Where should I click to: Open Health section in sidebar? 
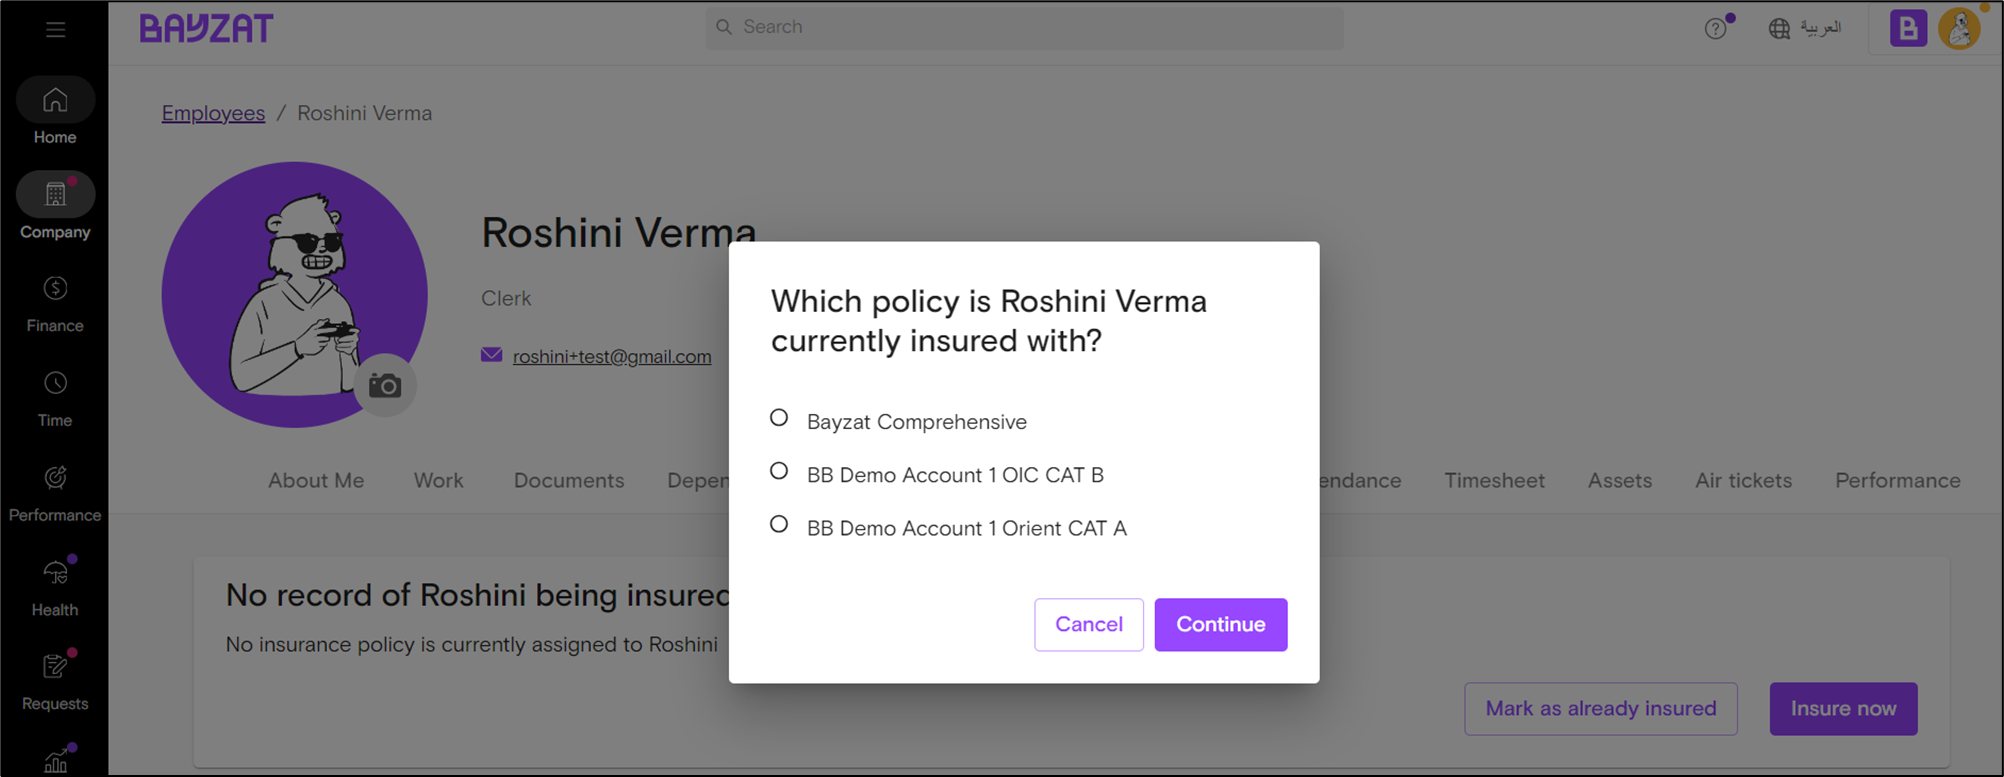point(55,587)
